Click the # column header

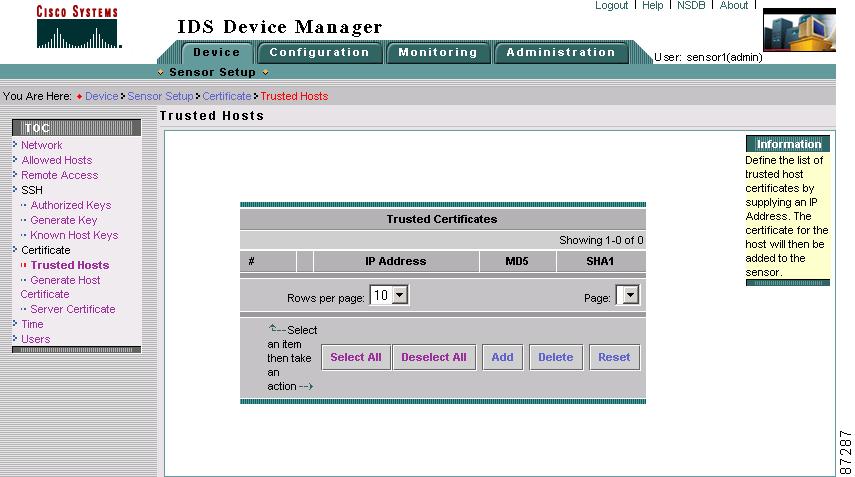(268, 261)
